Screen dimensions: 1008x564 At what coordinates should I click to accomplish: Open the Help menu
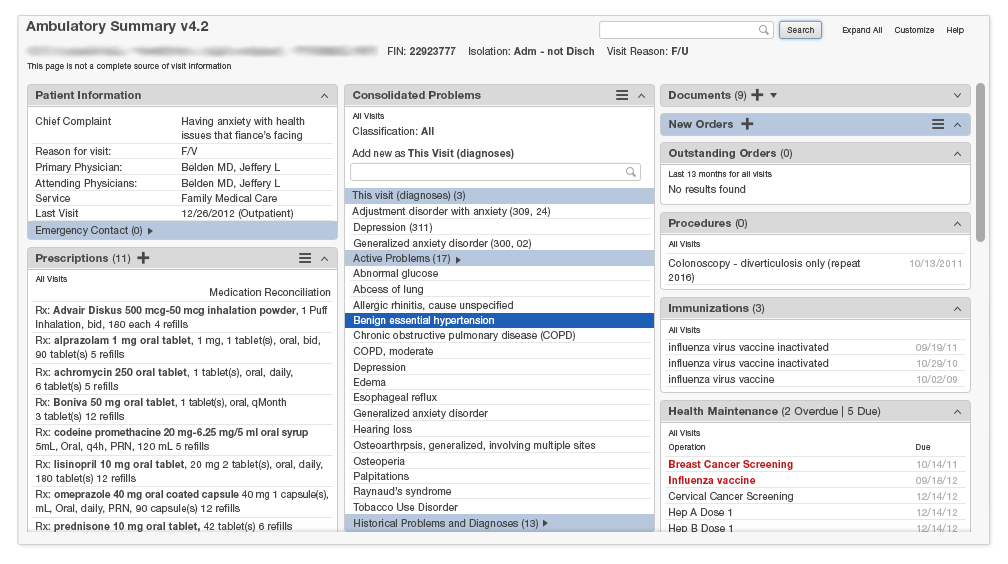(x=955, y=30)
